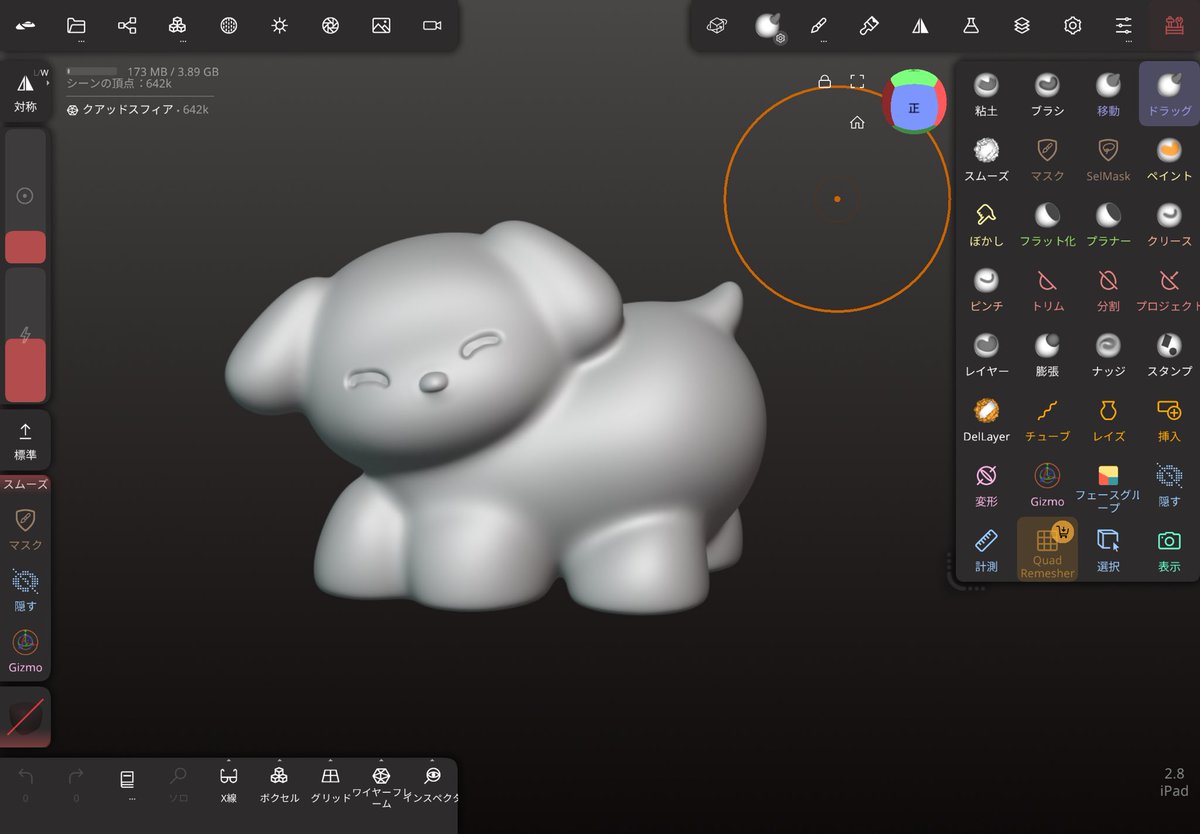The width and height of the screenshot is (1200, 834).
Task: Adjust the radius slider in left sidebar
Action: 26,196
